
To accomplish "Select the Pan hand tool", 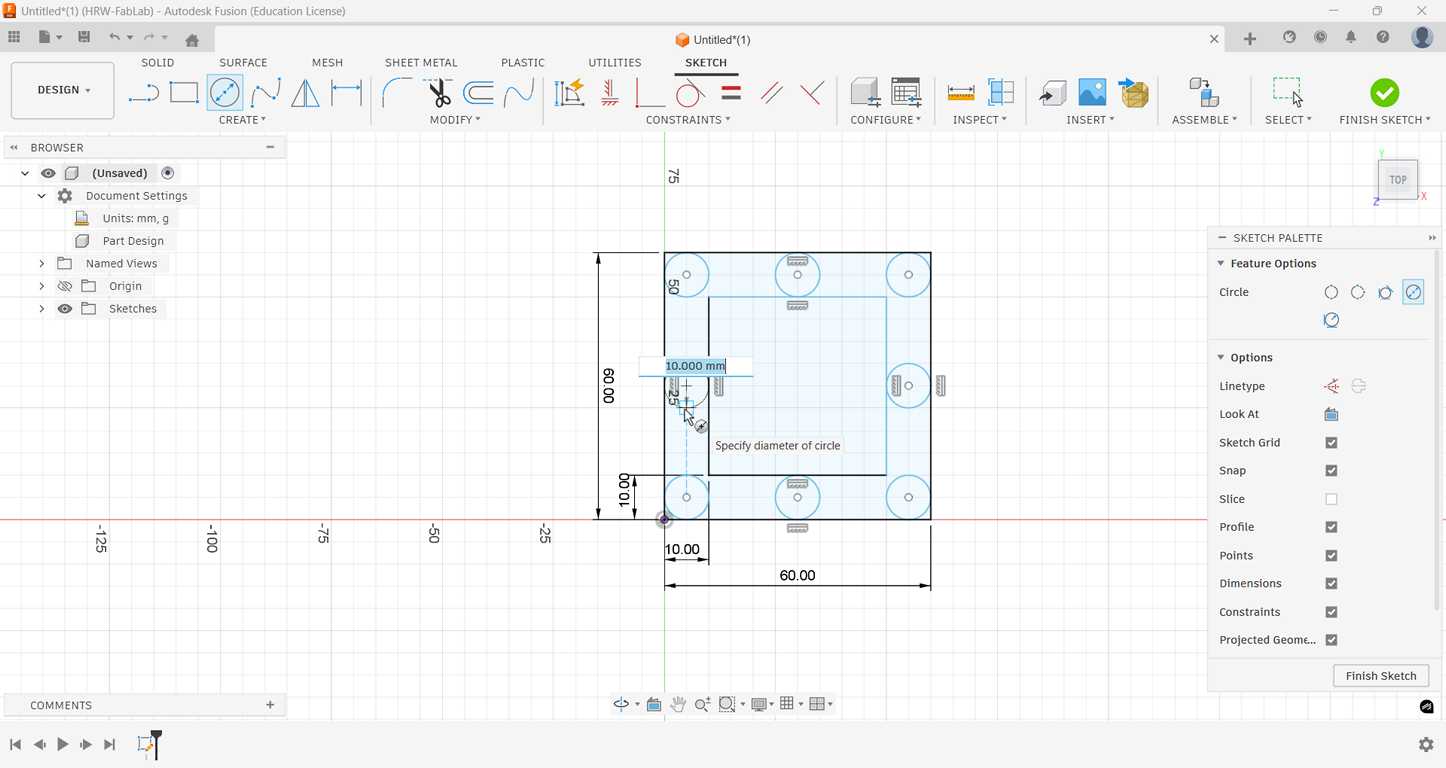I will [x=678, y=704].
